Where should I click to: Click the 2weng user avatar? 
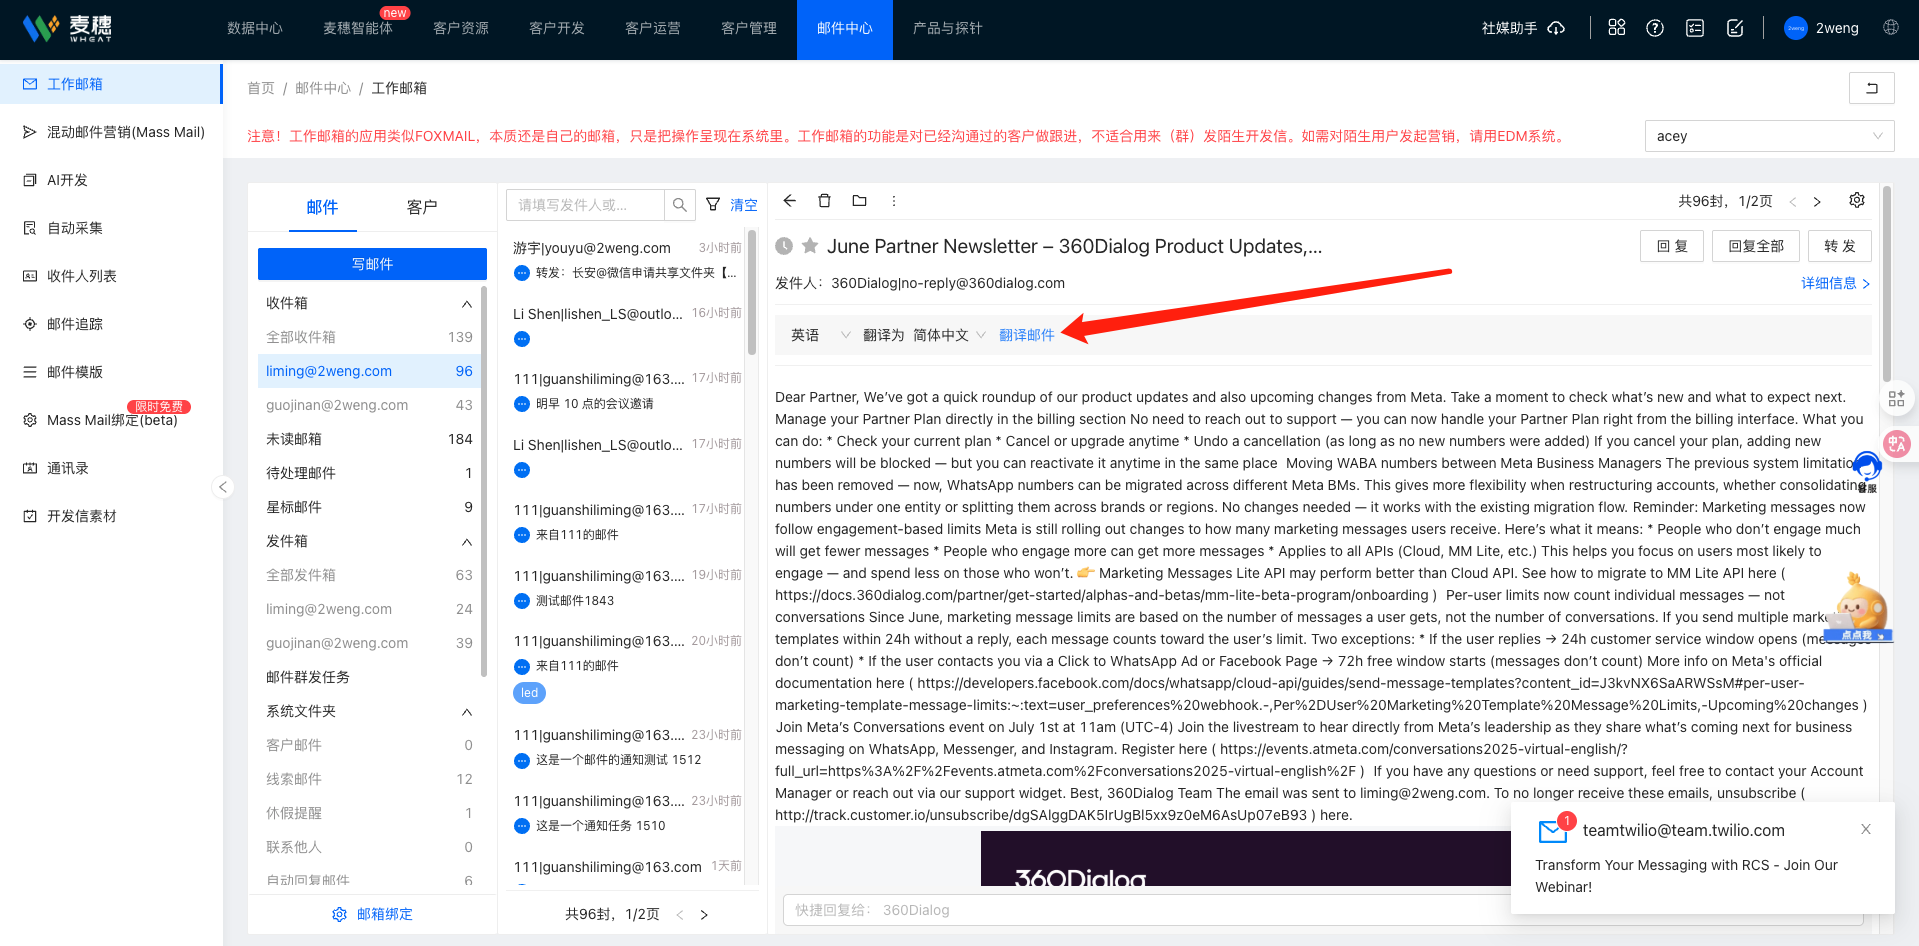pyautogui.click(x=1796, y=28)
